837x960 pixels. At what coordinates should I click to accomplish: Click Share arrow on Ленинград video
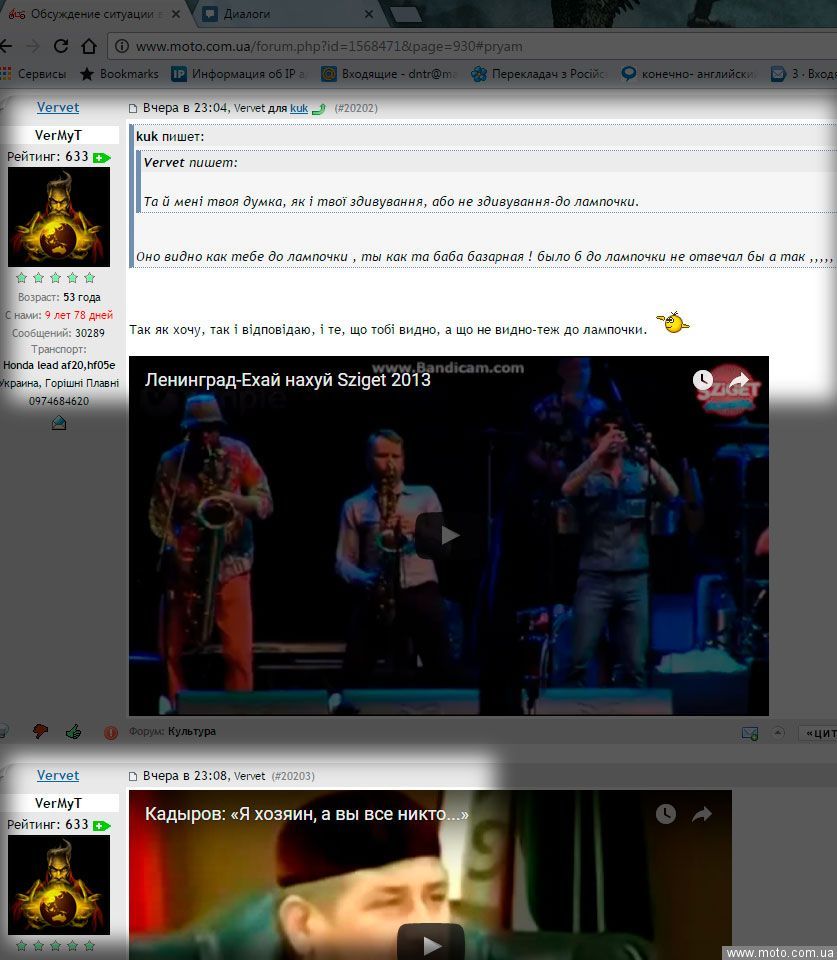740,381
